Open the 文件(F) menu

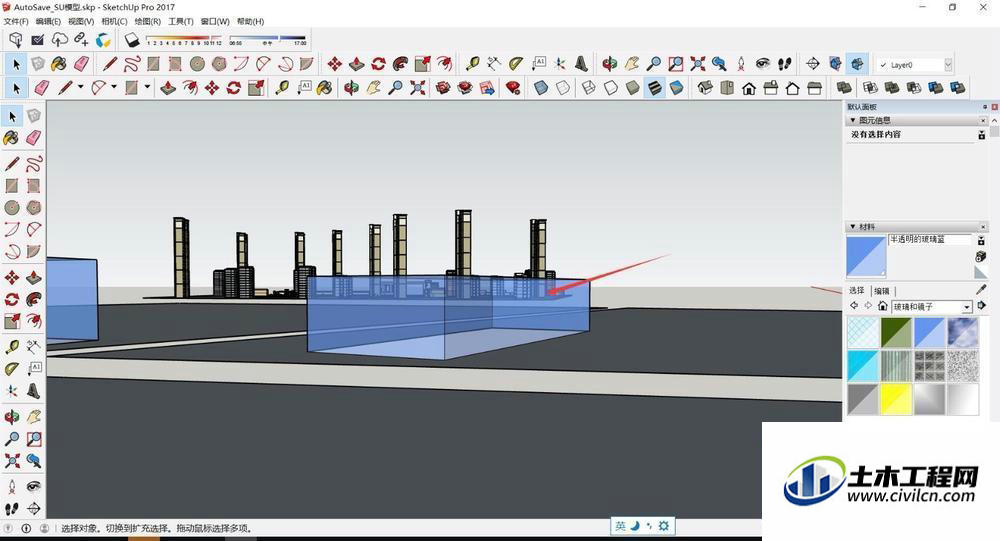tap(16, 21)
